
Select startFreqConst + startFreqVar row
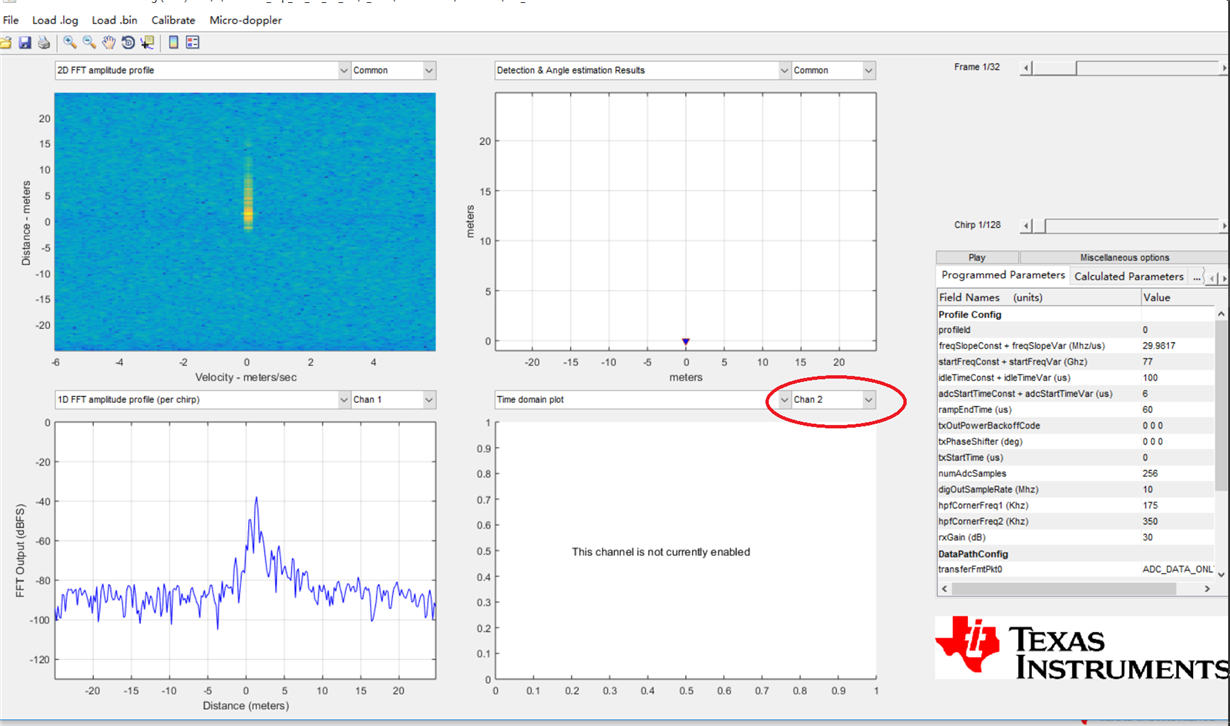click(x=1076, y=361)
